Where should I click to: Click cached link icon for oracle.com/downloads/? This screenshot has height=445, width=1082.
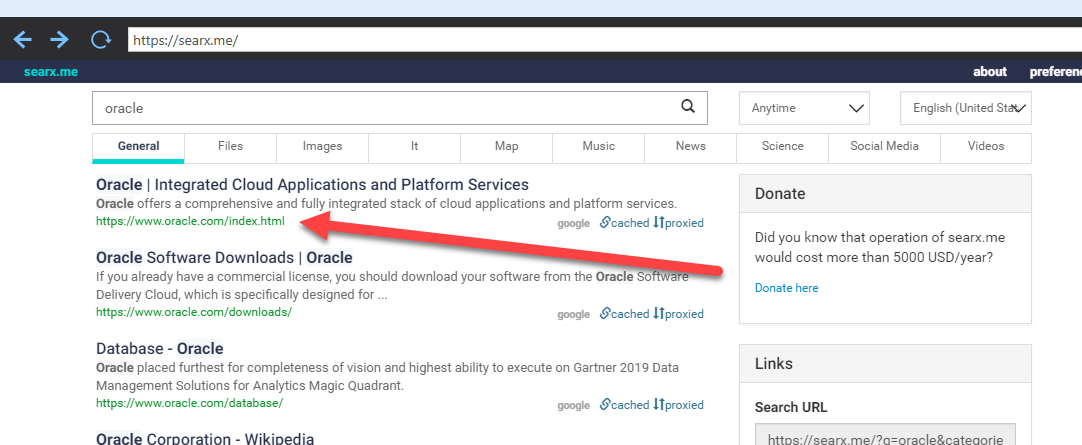[605, 313]
